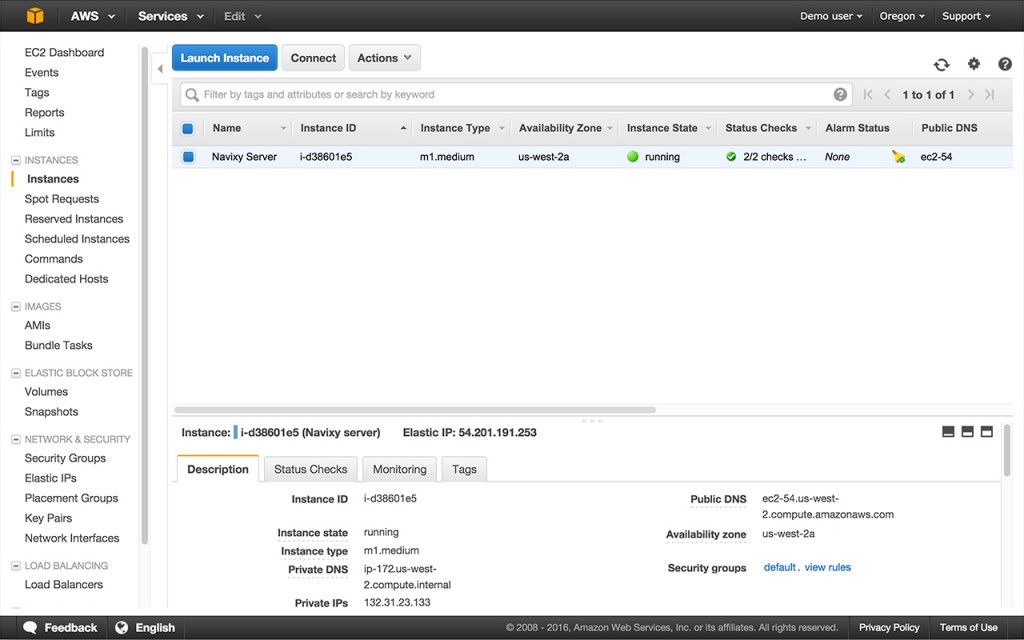
Task: Toggle the select-all instances checkbox
Action: (187, 129)
